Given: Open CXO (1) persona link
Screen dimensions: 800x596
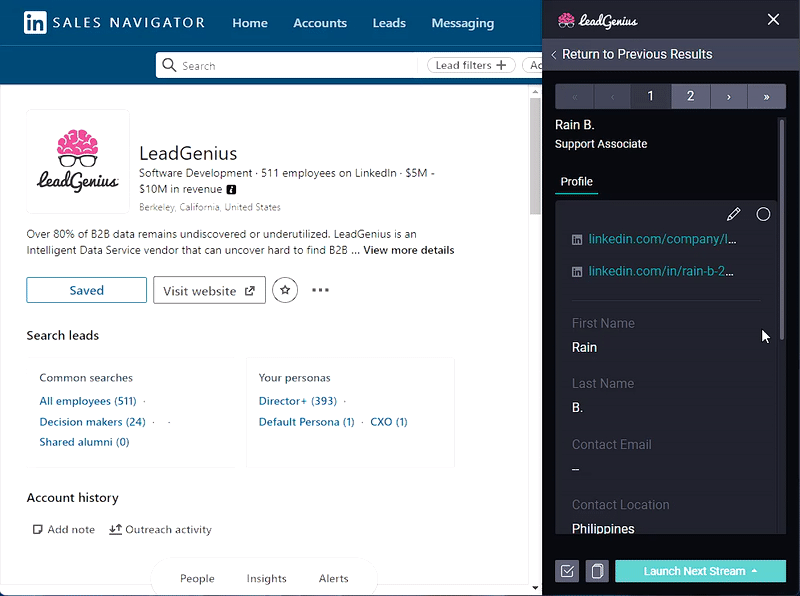Looking at the screenshot, I should (389, 422).
